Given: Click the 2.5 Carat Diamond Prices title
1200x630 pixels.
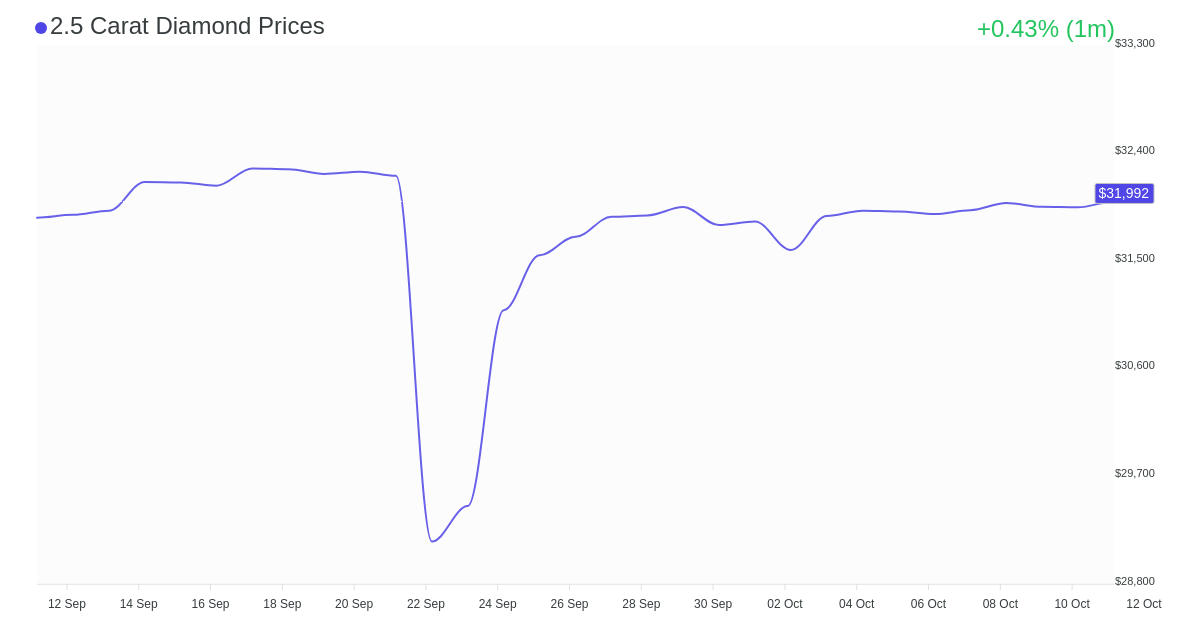Looking at the screenshot, I should click(187, 26).
